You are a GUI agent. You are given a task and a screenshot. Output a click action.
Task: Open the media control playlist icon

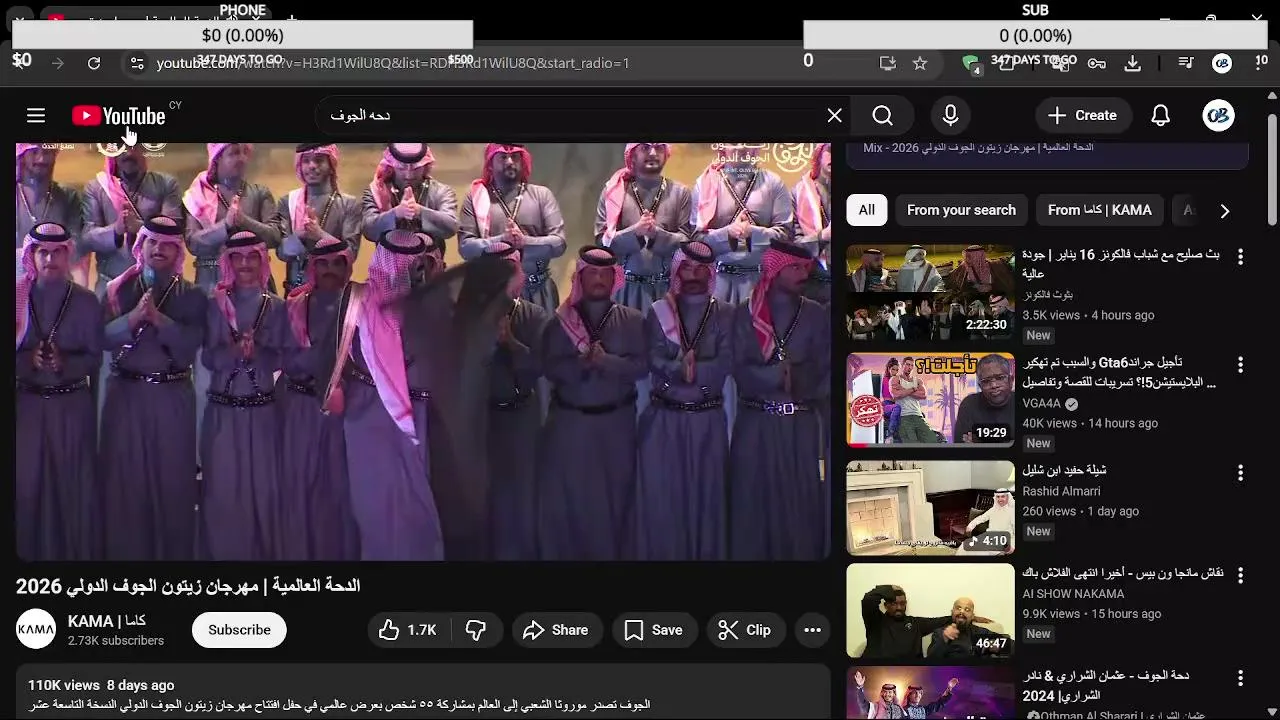(1186, 63)
